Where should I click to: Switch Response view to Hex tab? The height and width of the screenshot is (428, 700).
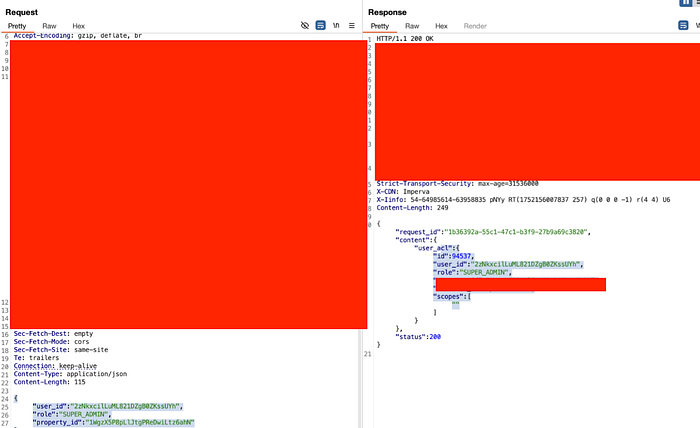442,26
